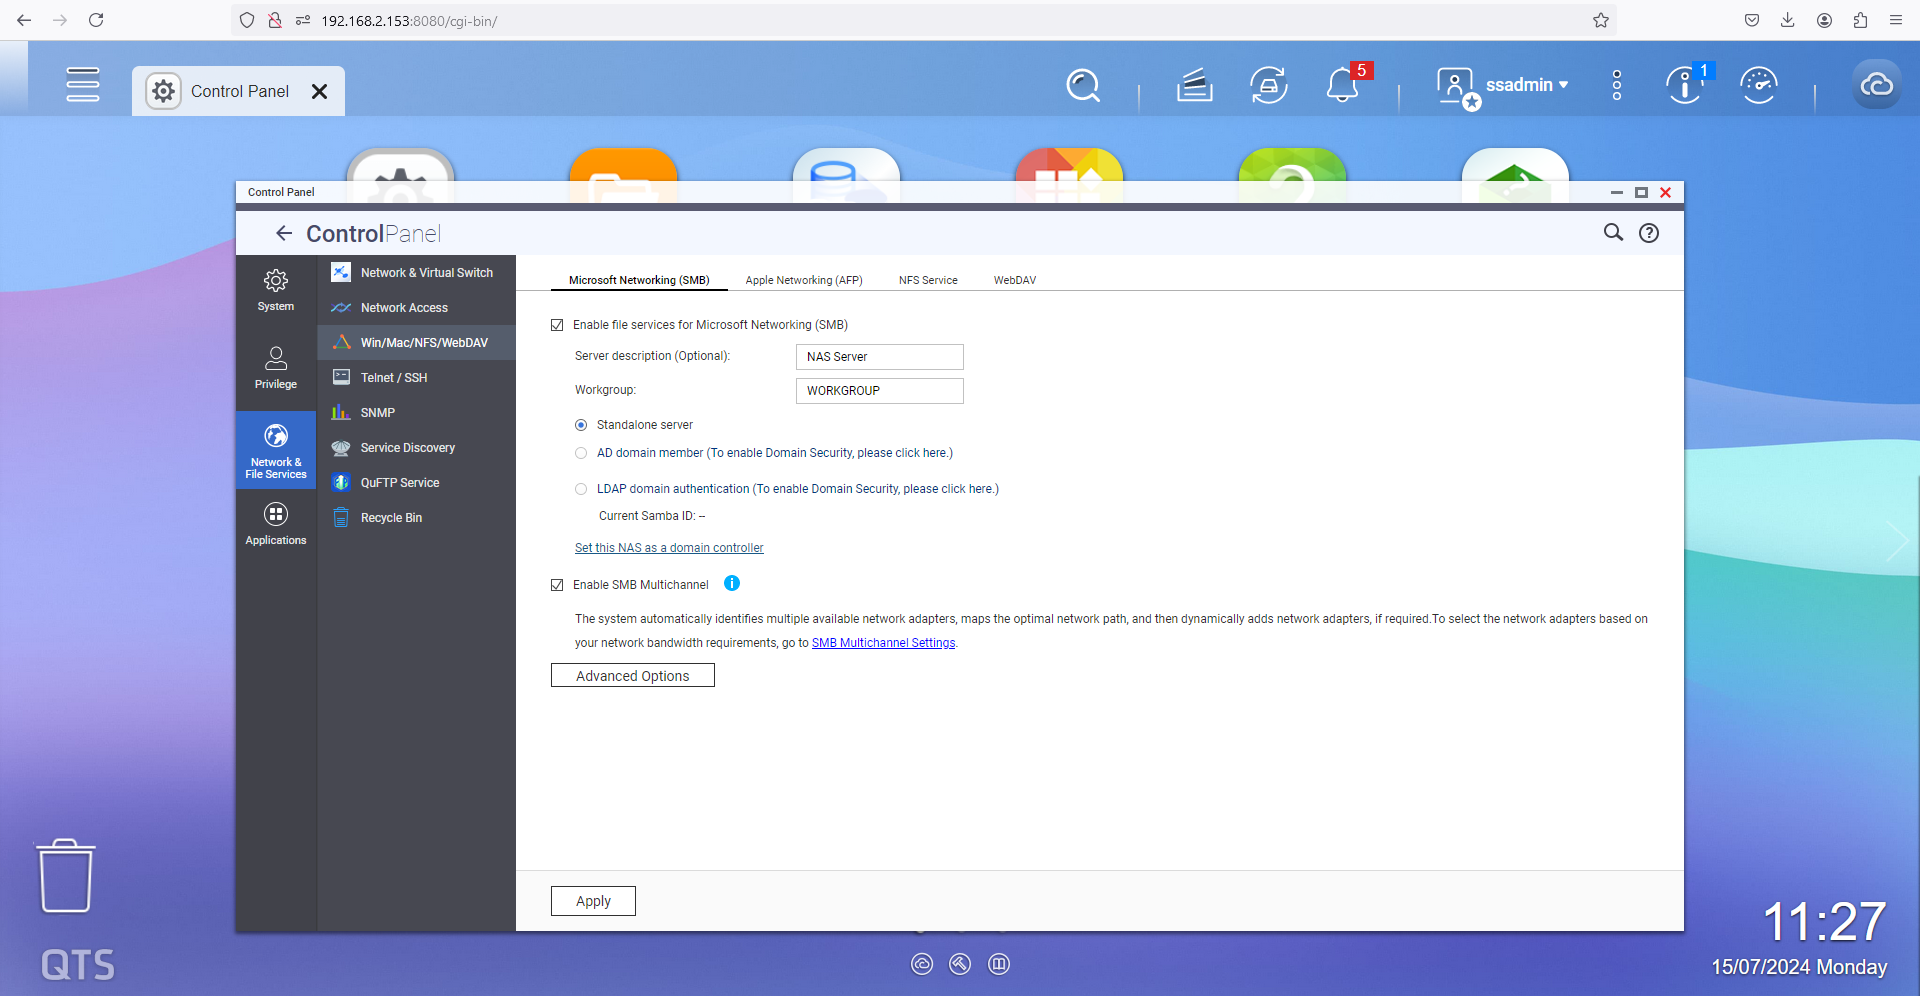Open Network & Virtual Switch settings
This screenshot has height=996, width=1920.
point(417,273)
